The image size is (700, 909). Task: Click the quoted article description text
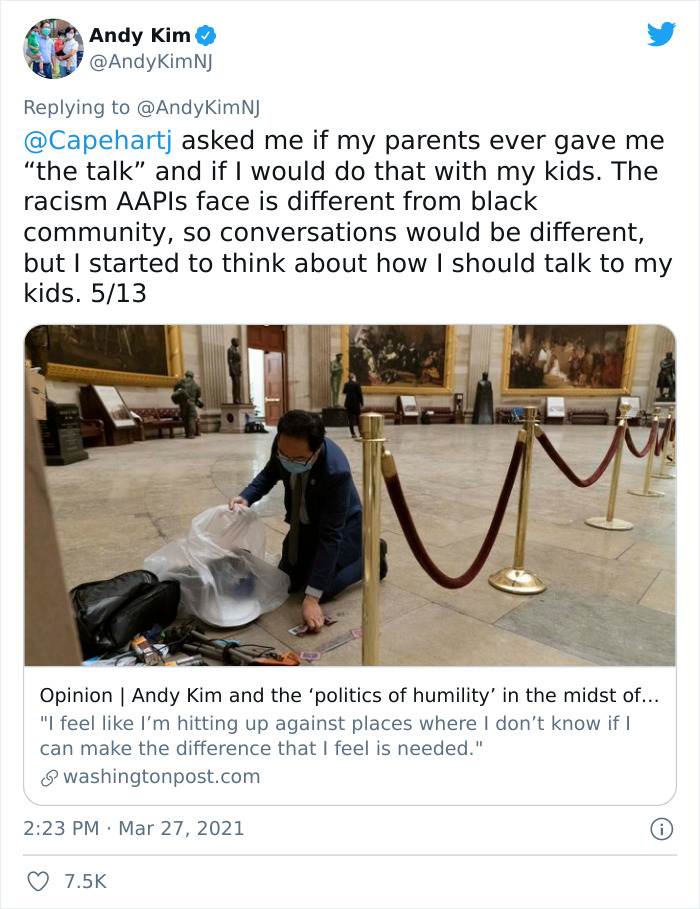[x=335, y=736]
